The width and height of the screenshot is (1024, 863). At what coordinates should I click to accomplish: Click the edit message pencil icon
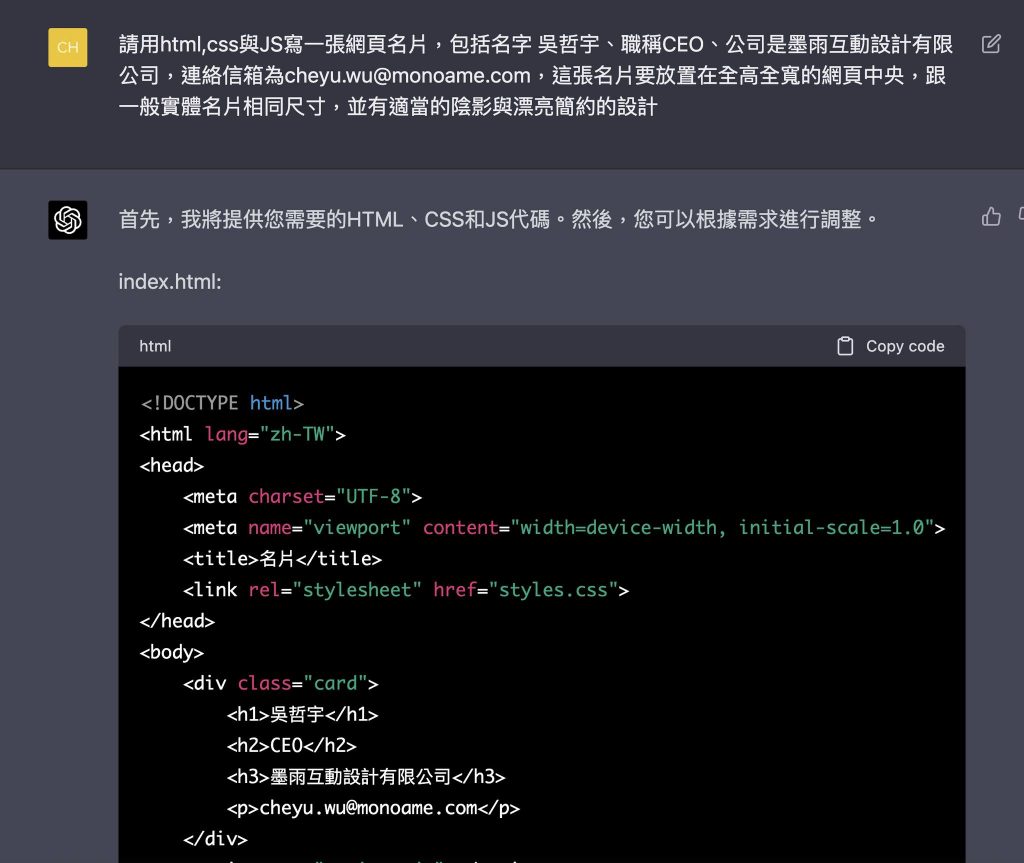[991, 44]
